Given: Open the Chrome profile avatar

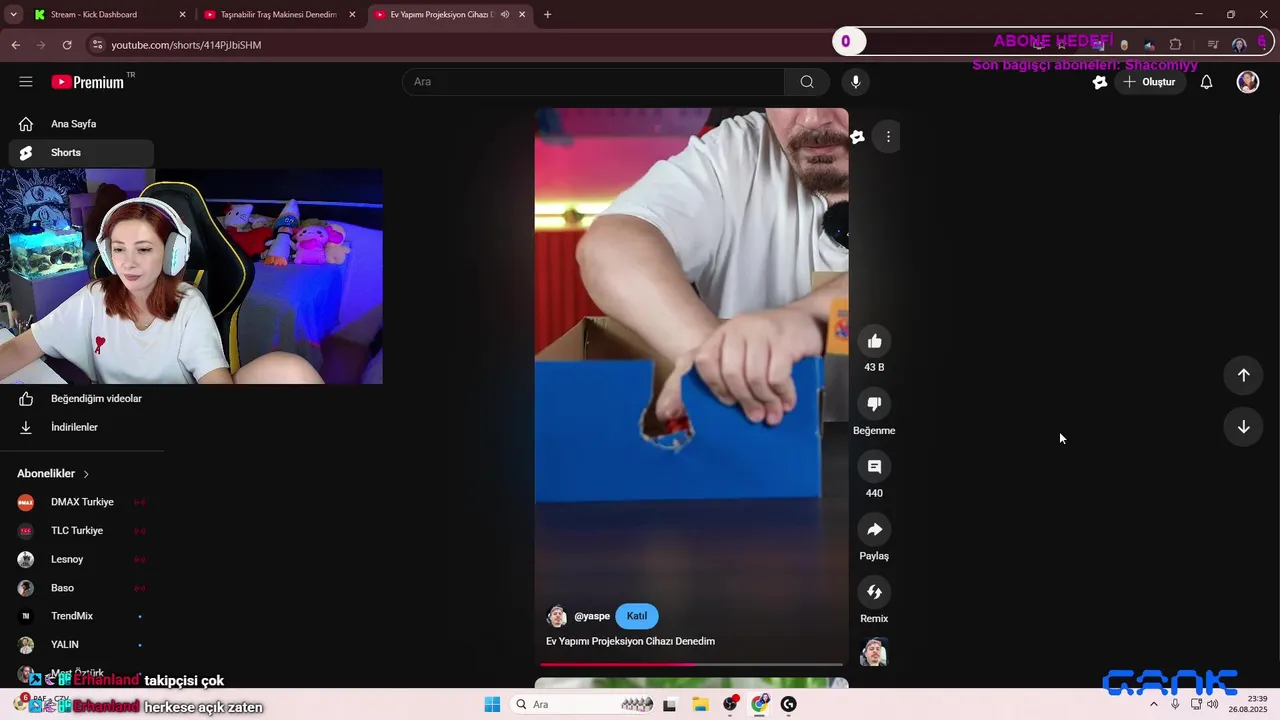Looking at the screenshot, I should [1239, 45].
